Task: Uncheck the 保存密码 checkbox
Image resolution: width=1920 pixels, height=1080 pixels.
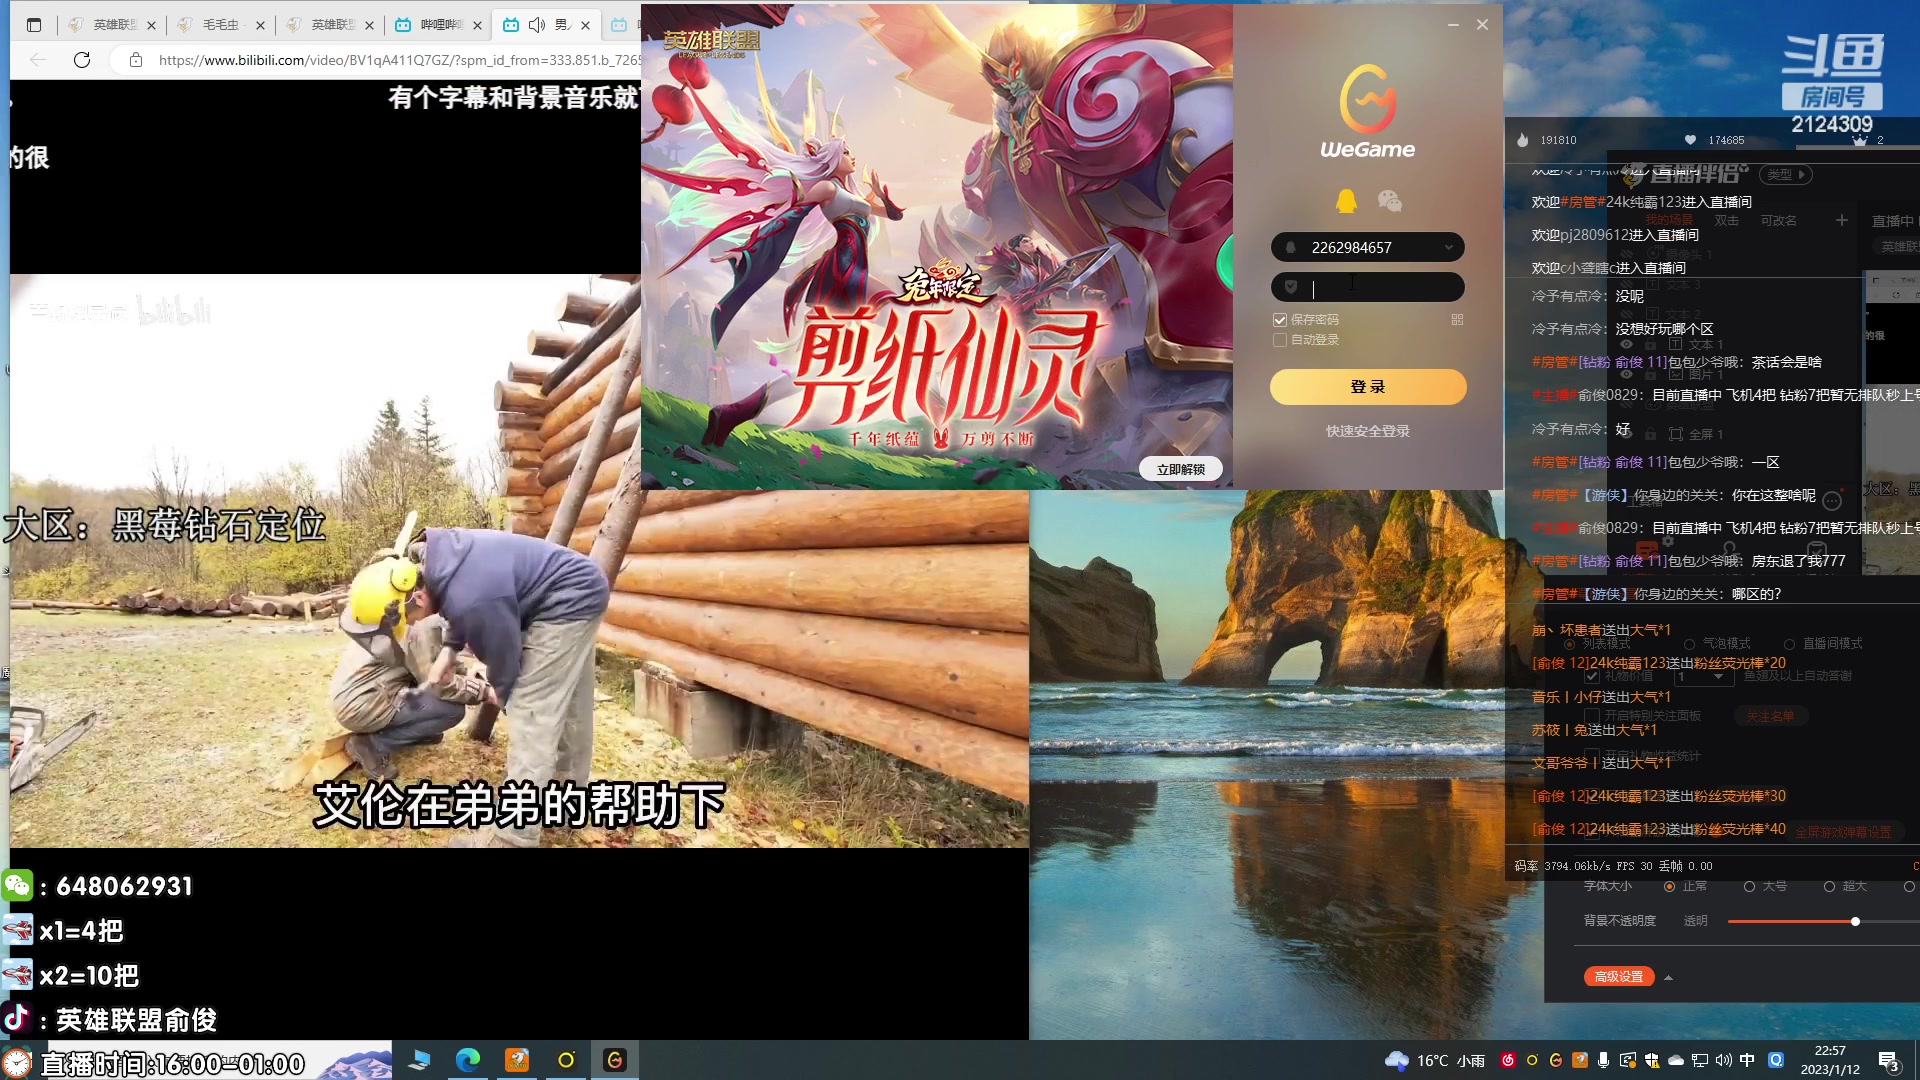Action: [x=1279, y=320]
